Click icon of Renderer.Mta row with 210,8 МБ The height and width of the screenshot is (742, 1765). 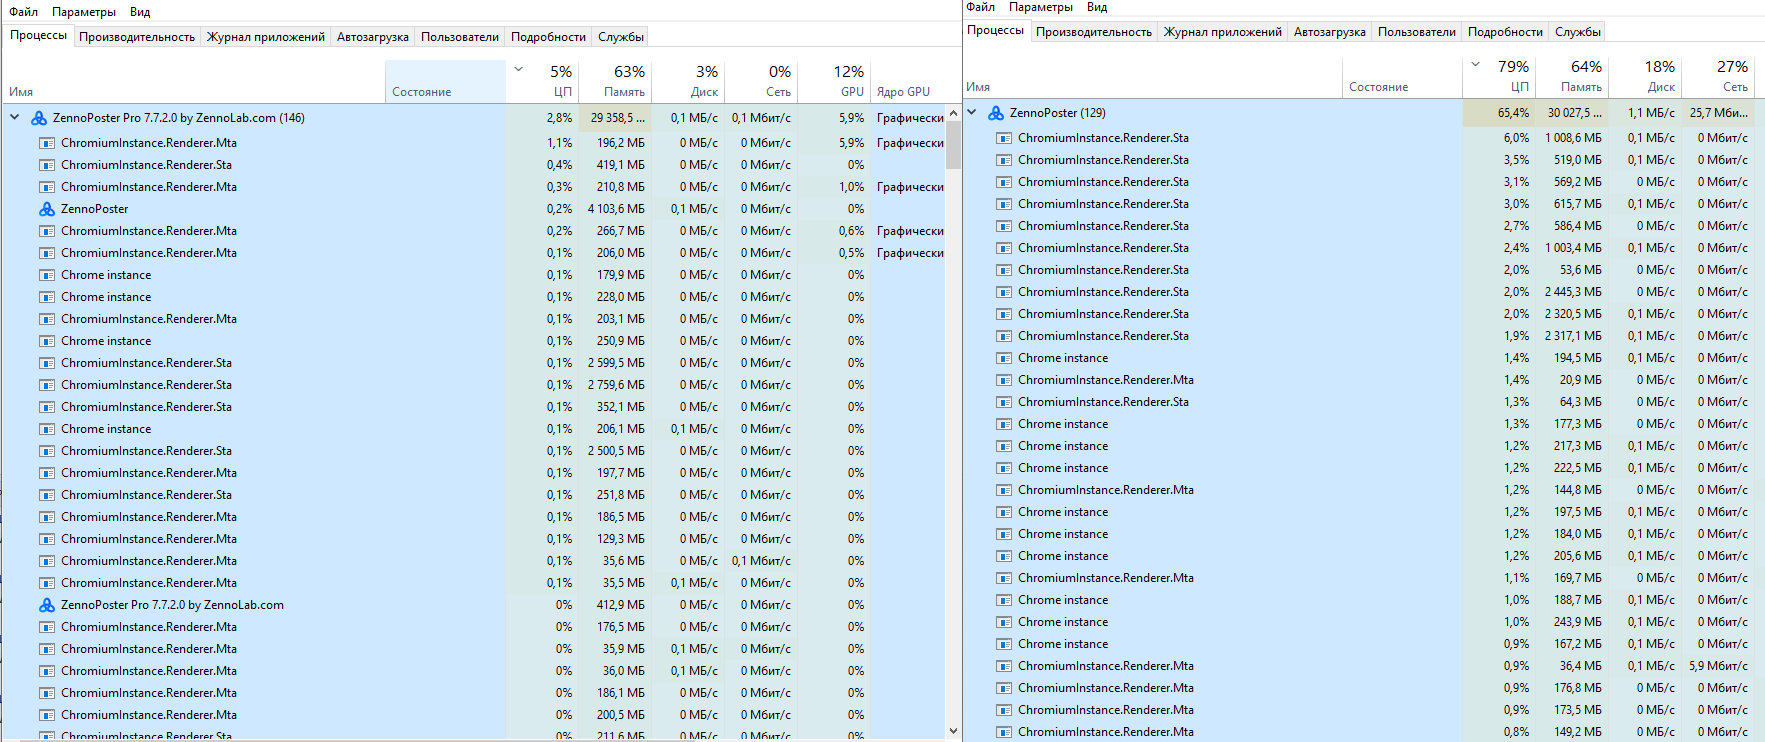point(47,187)
